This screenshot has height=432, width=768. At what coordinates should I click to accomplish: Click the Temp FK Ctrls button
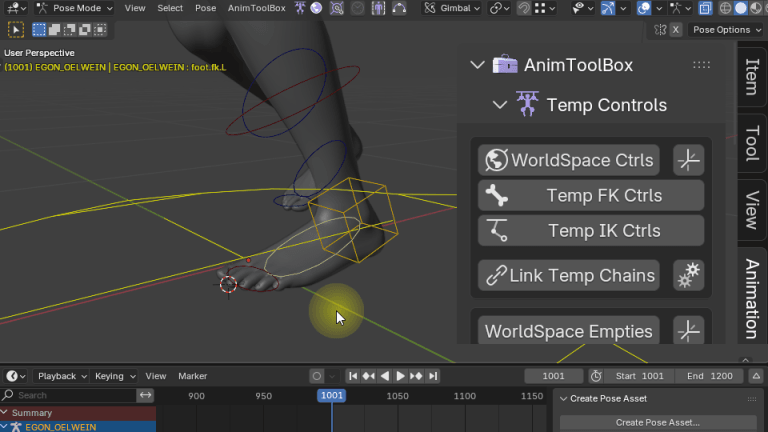(590, 195)
